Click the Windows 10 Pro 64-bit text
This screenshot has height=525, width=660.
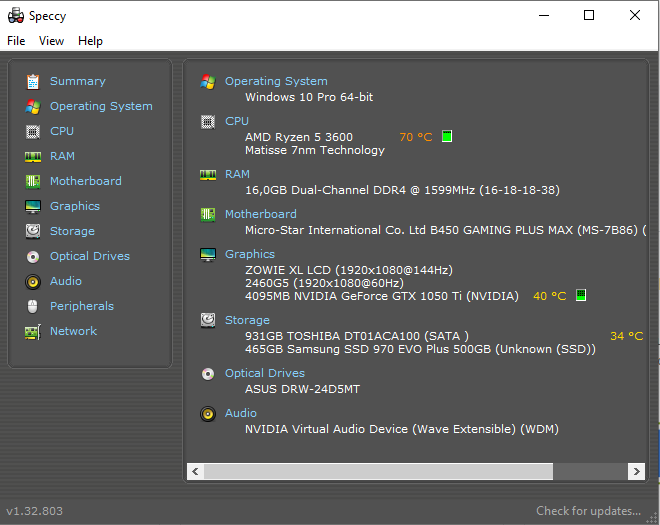(309, 97)
